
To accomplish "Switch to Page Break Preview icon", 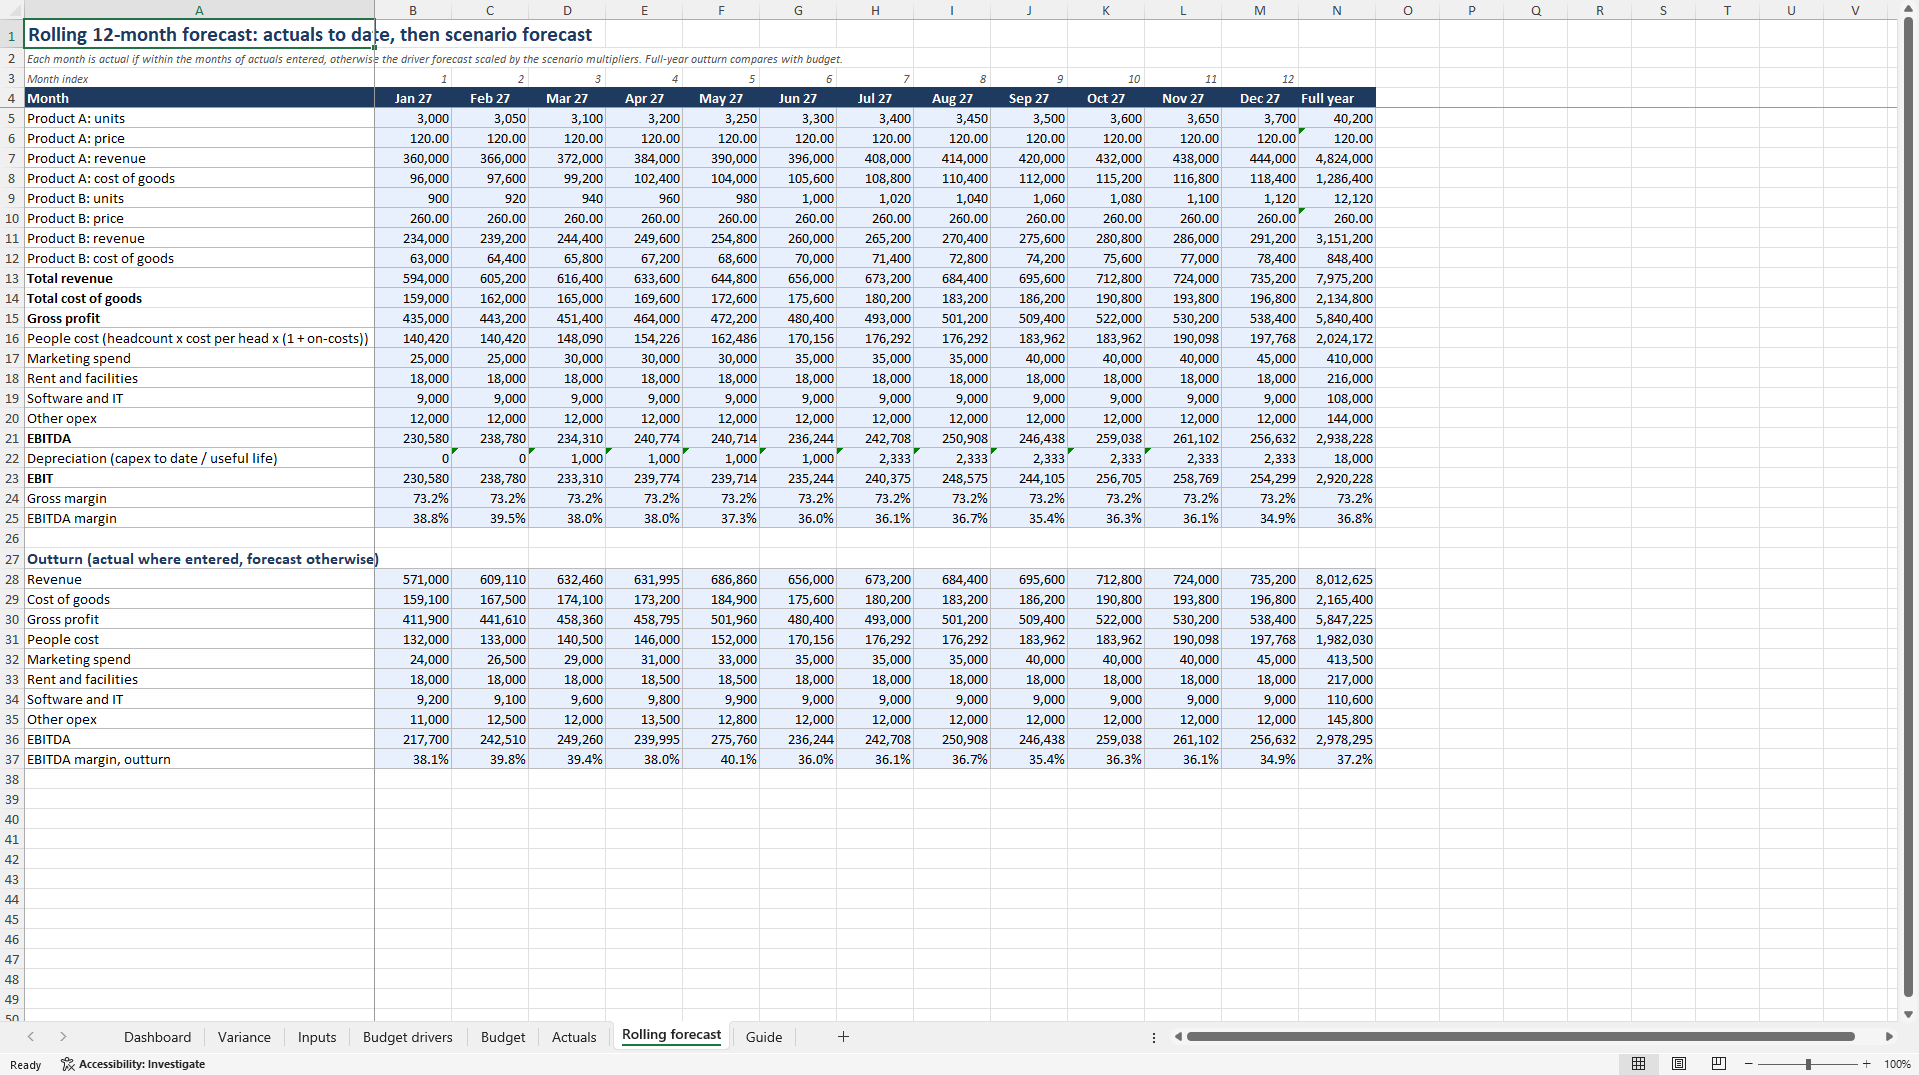I will tap(1719, 1064).
